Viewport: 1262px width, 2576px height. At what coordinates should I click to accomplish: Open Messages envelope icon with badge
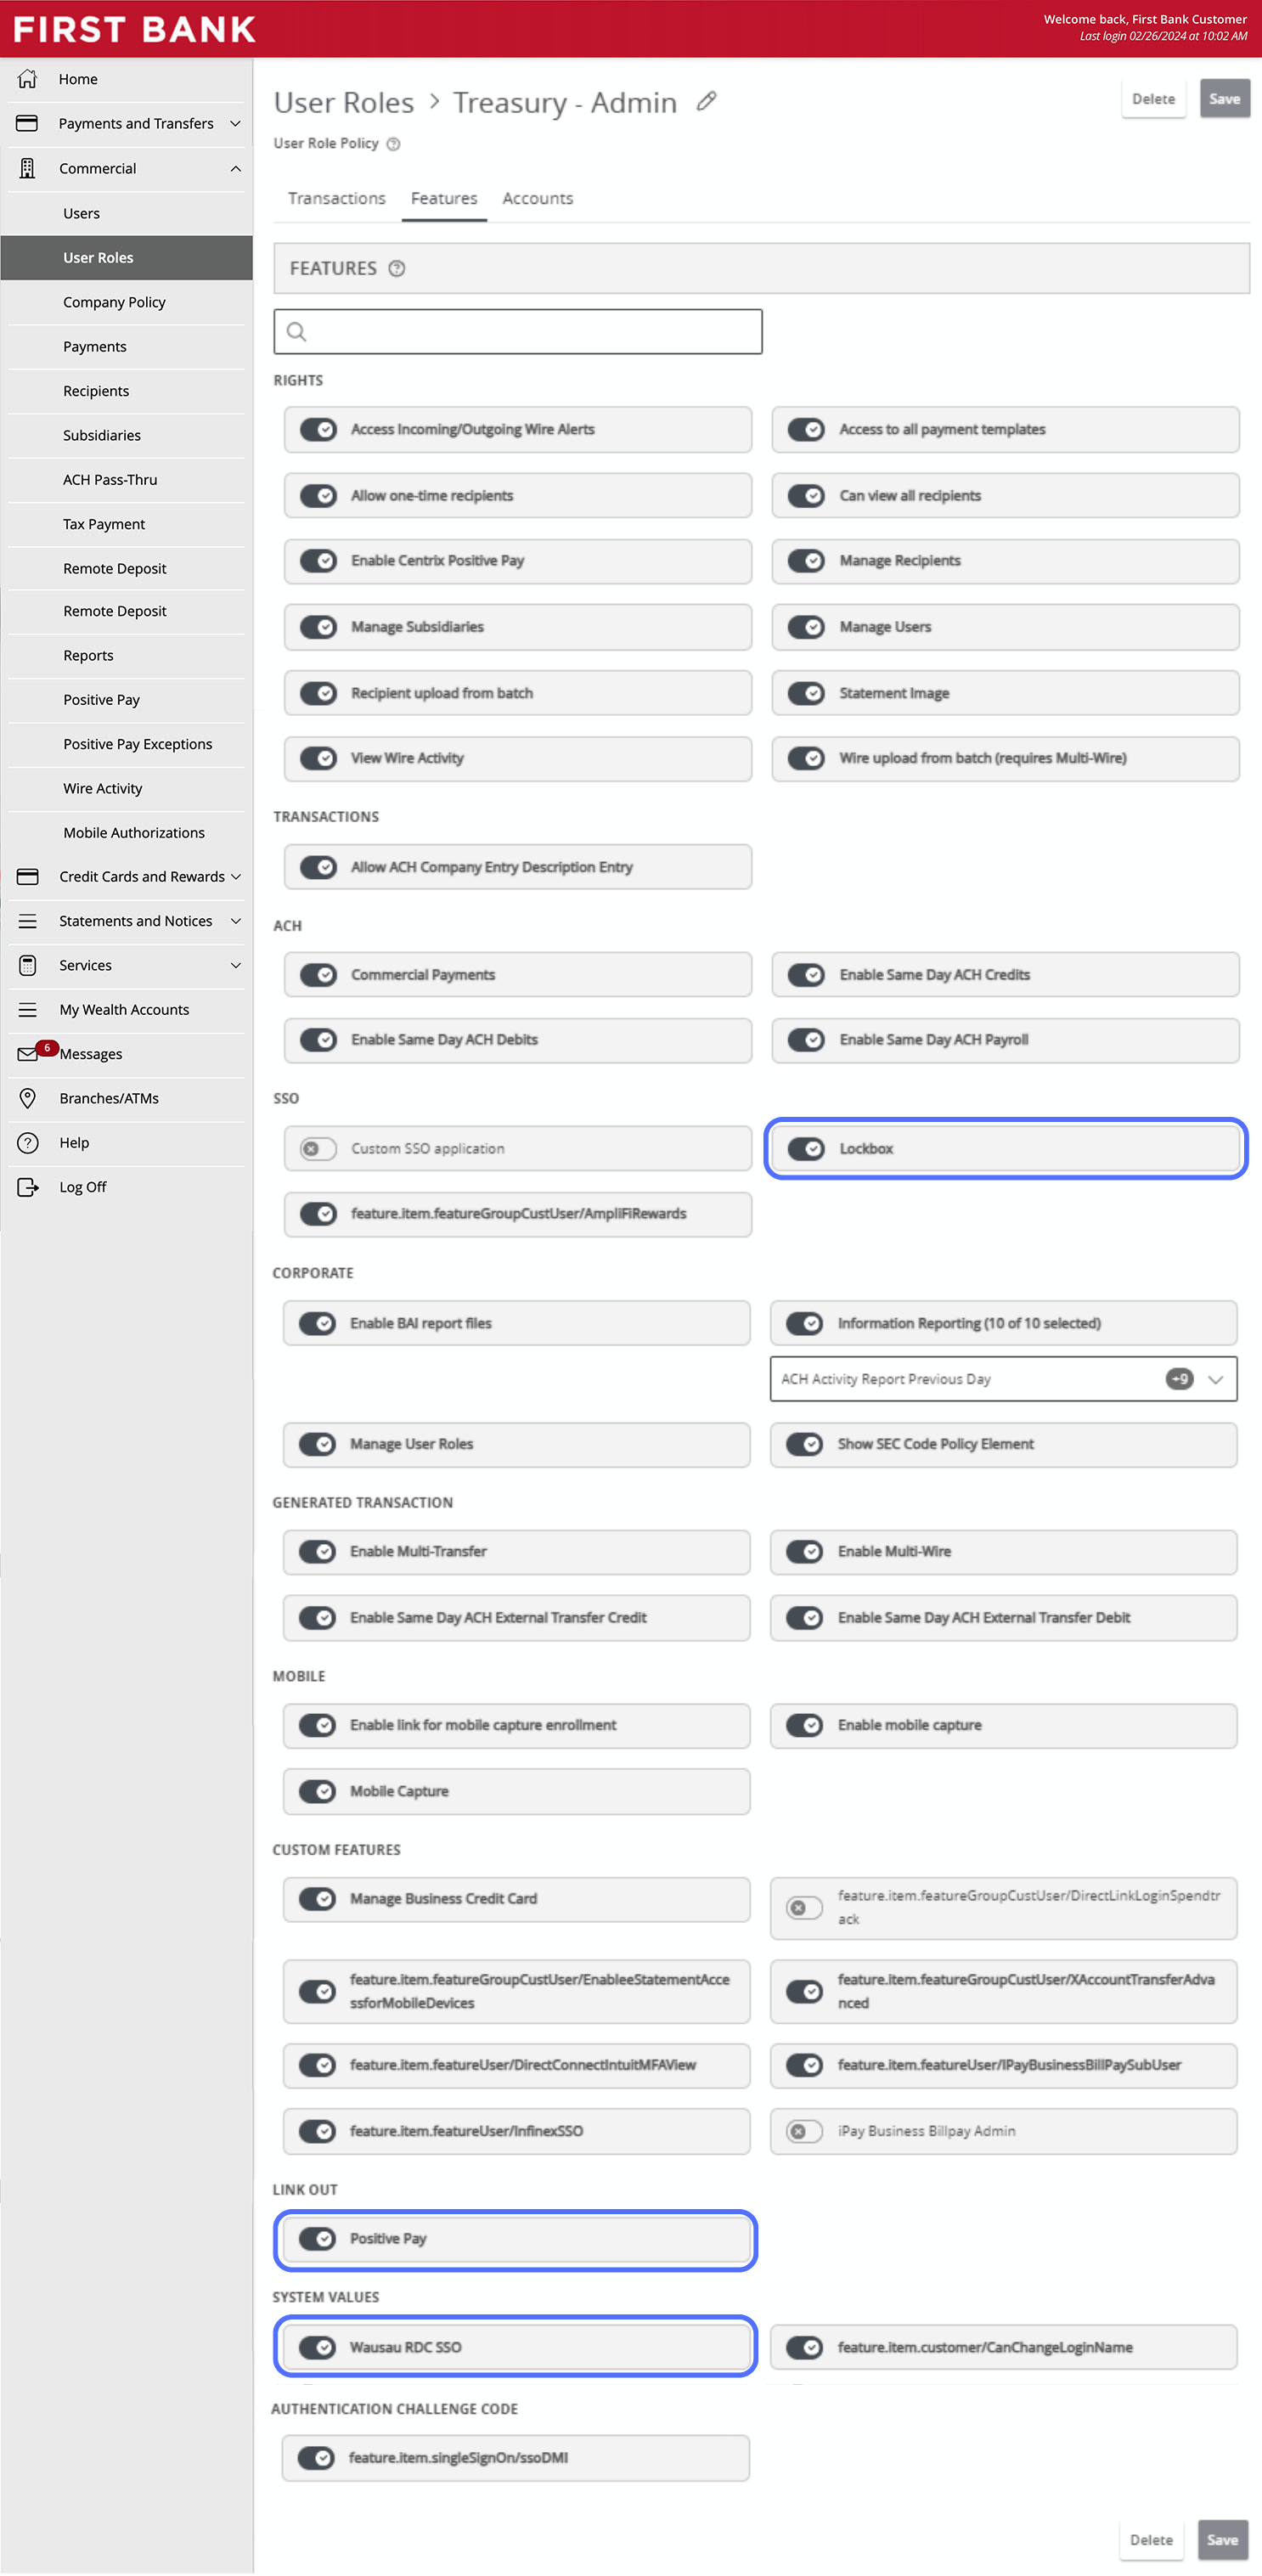click(28, 1053)
